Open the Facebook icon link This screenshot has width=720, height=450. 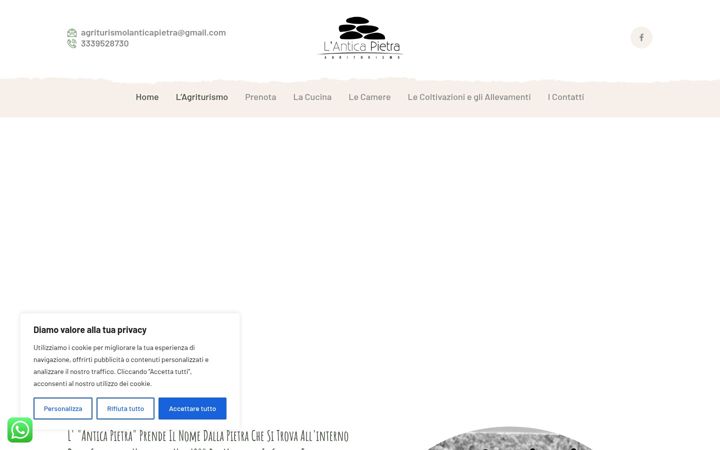tap(641, 38)
